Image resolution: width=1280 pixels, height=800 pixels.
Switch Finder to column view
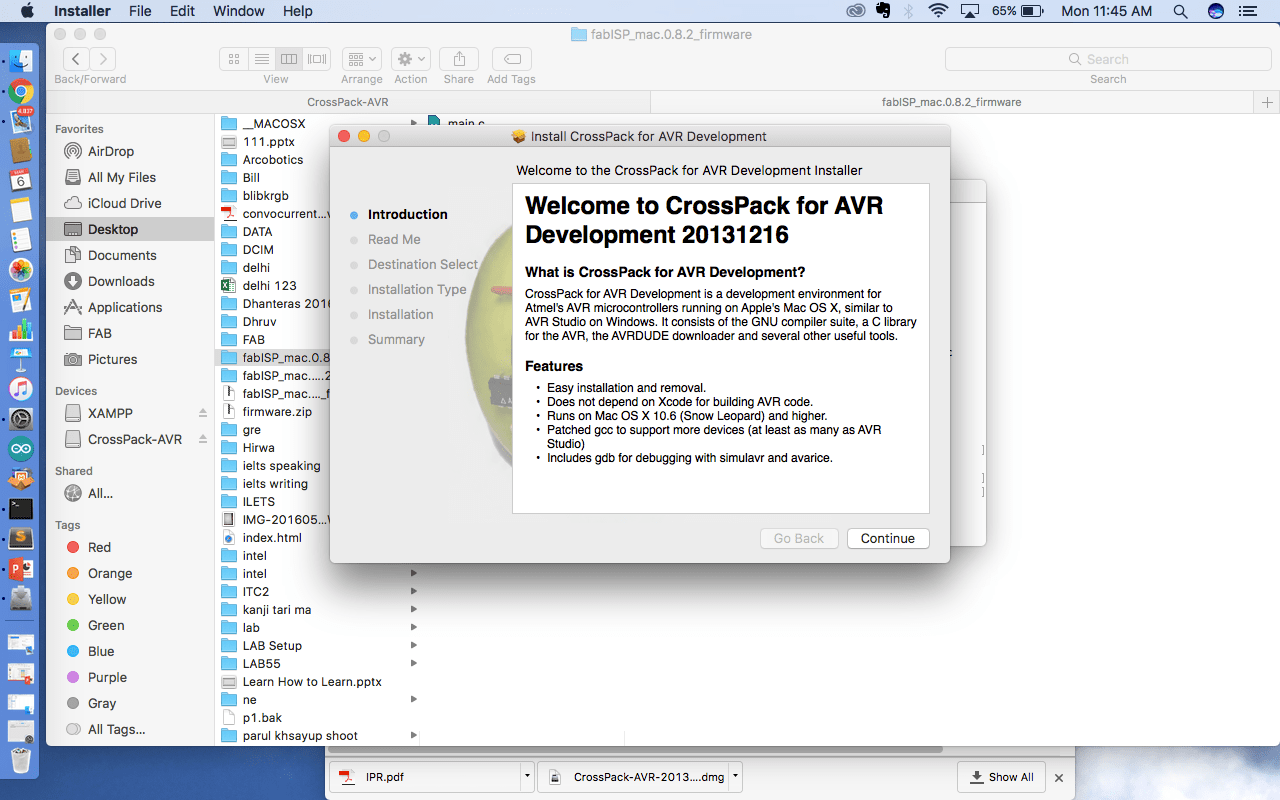click(289, 59)
